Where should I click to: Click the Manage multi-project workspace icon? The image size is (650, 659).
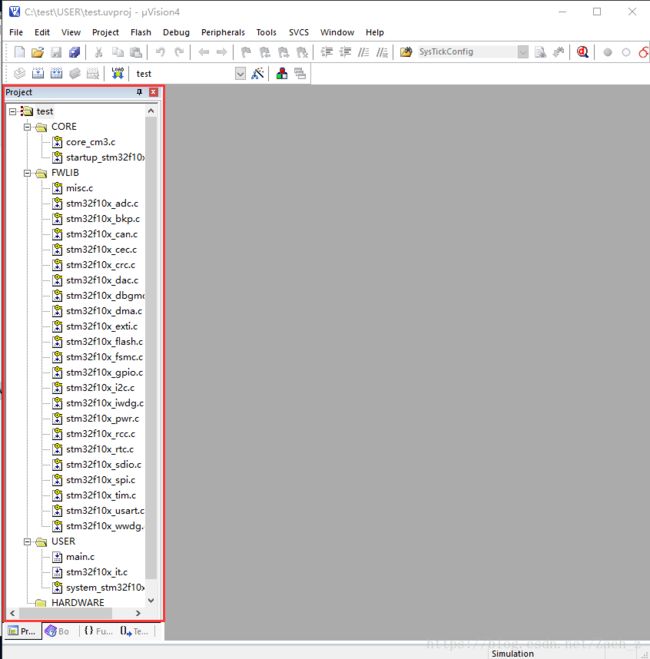point(300,74)
